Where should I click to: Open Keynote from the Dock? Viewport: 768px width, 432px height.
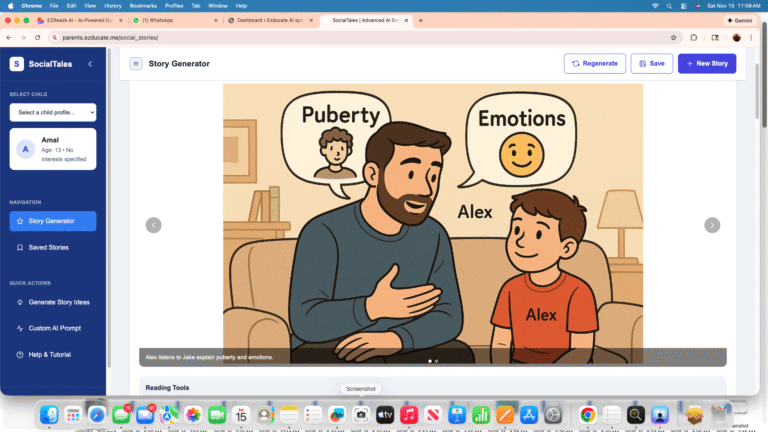(x=457, y=415)
